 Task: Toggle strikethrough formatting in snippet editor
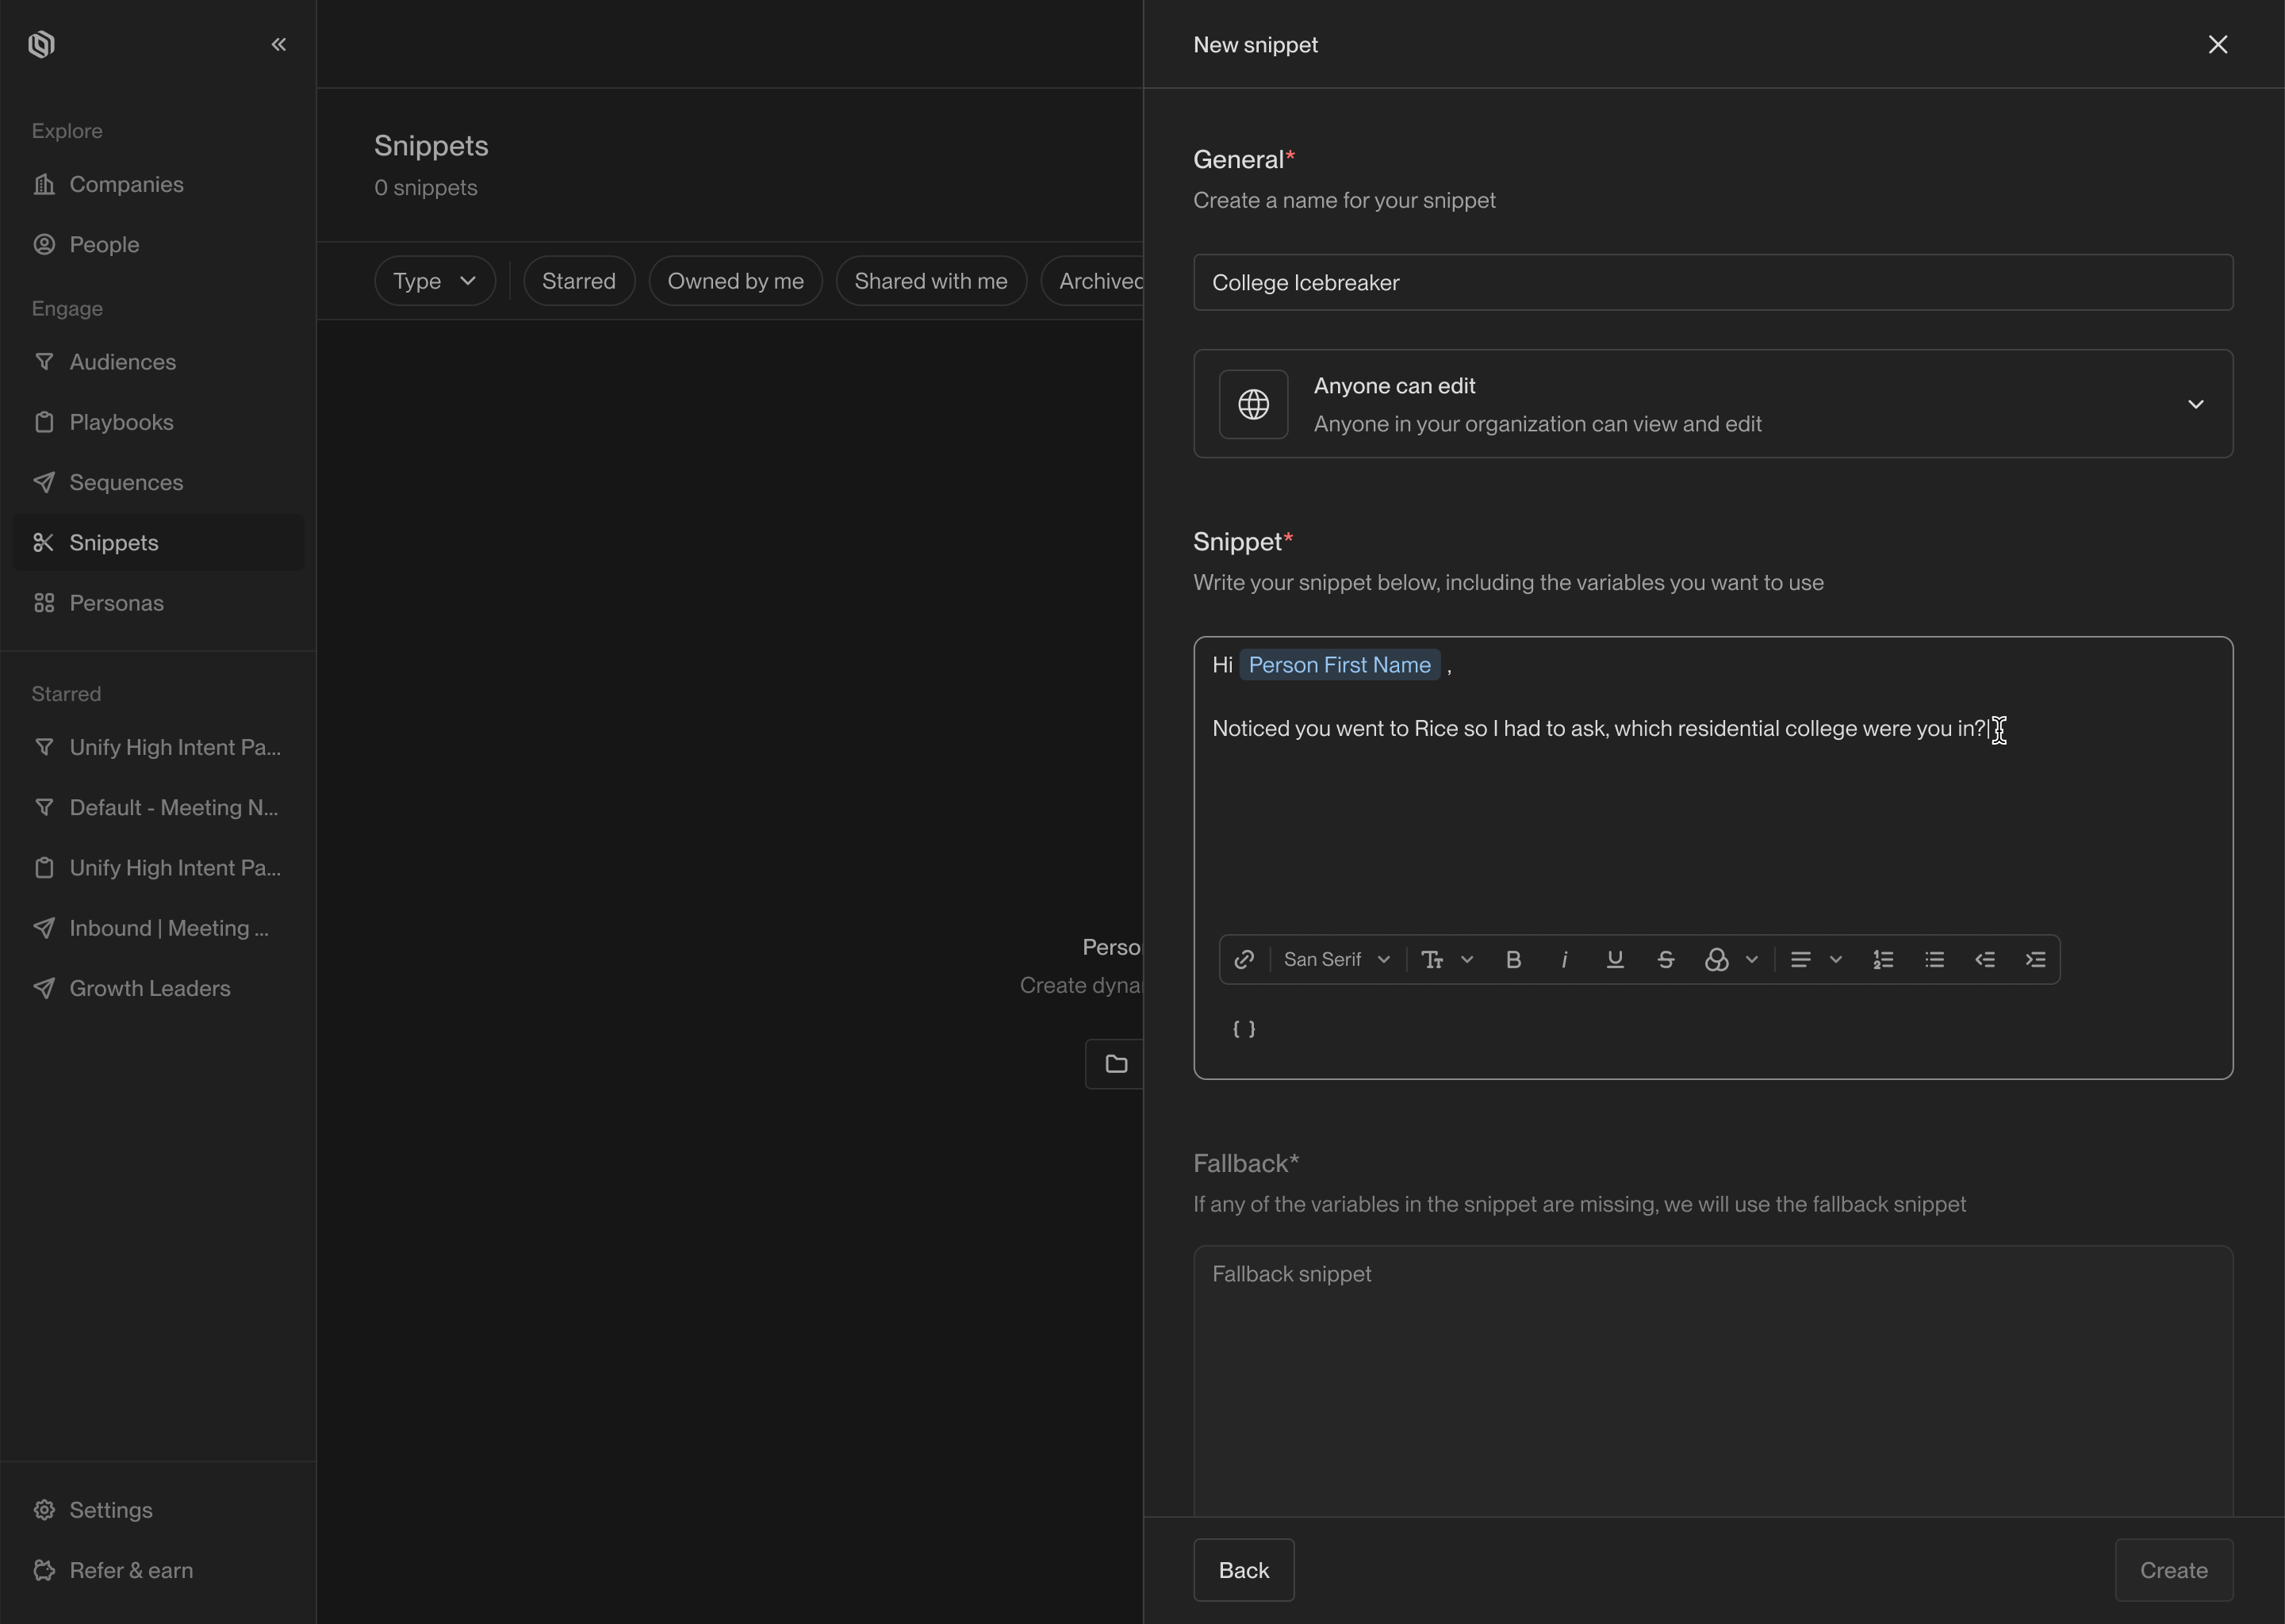pyautogui.click(x=1665, y=959)
